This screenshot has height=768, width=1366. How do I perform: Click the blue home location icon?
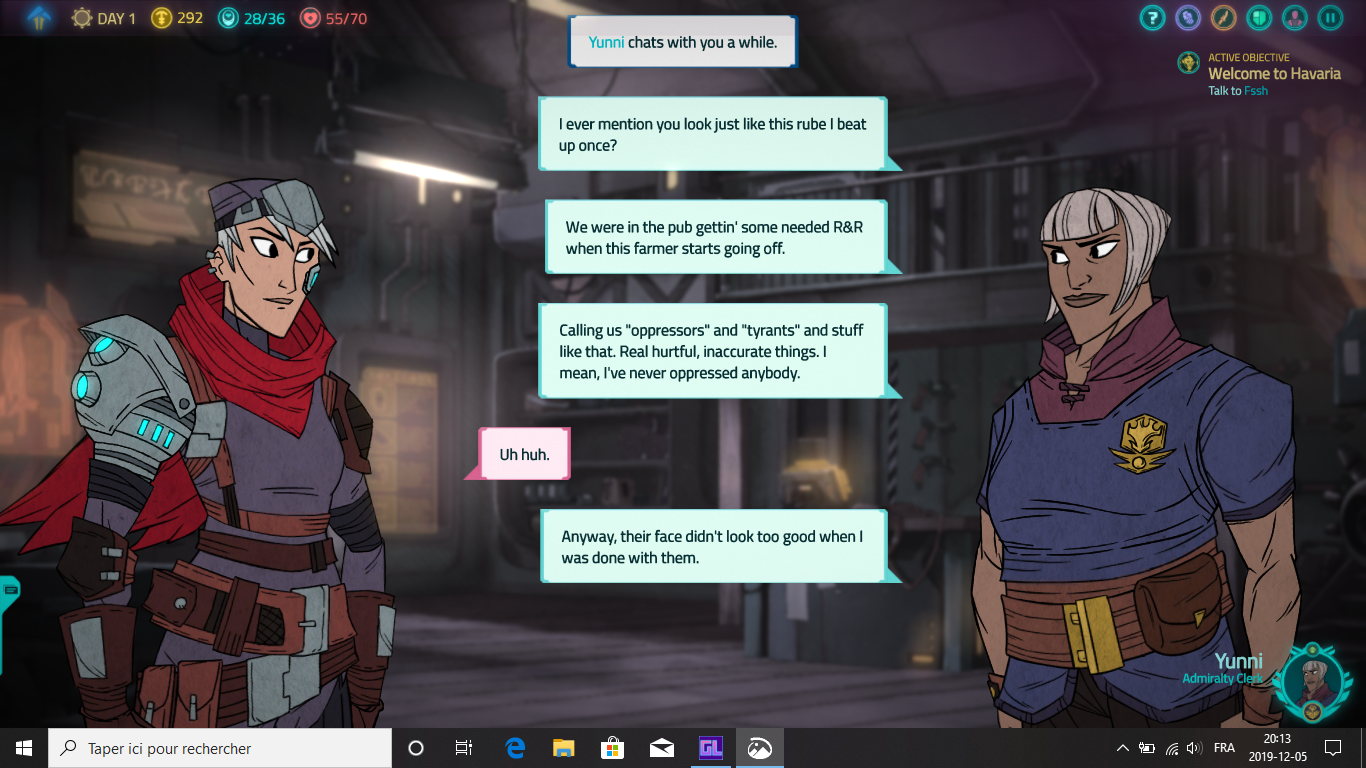(x=39, y=17)
